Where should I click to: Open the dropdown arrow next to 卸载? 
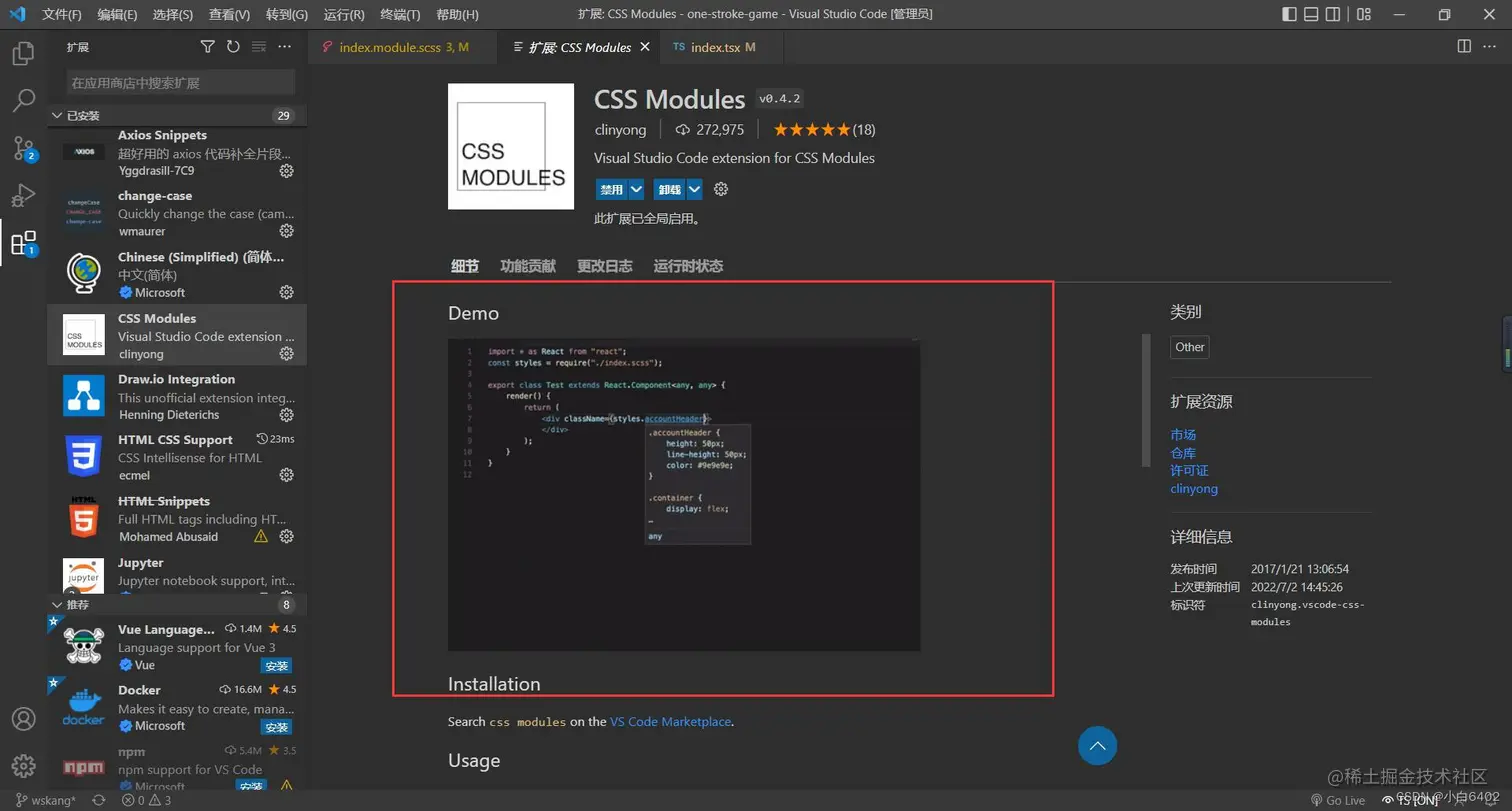click(x=695, y=189)
